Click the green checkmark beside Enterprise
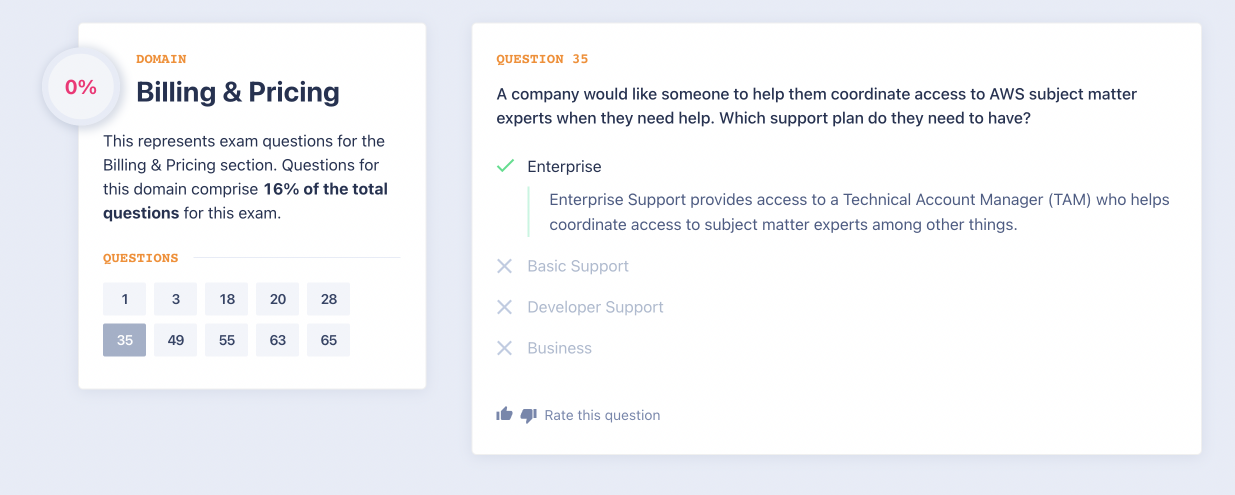Screen dimensions: 1235x495 pos(505,166)
